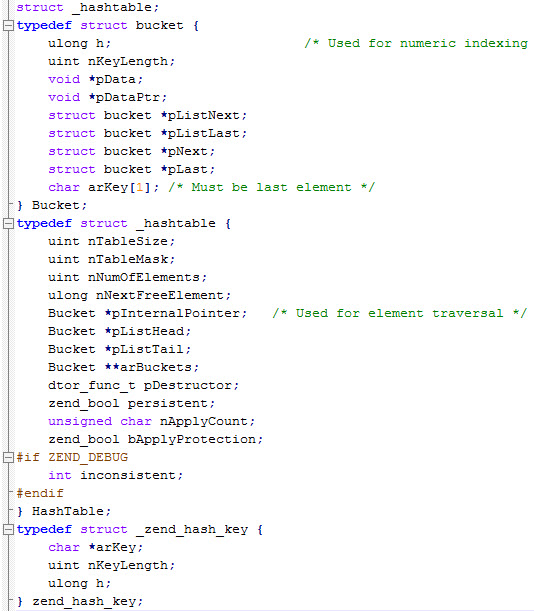
Task: Collapse the _hashtable struct fold marker
Action: (x=8, y=224)
